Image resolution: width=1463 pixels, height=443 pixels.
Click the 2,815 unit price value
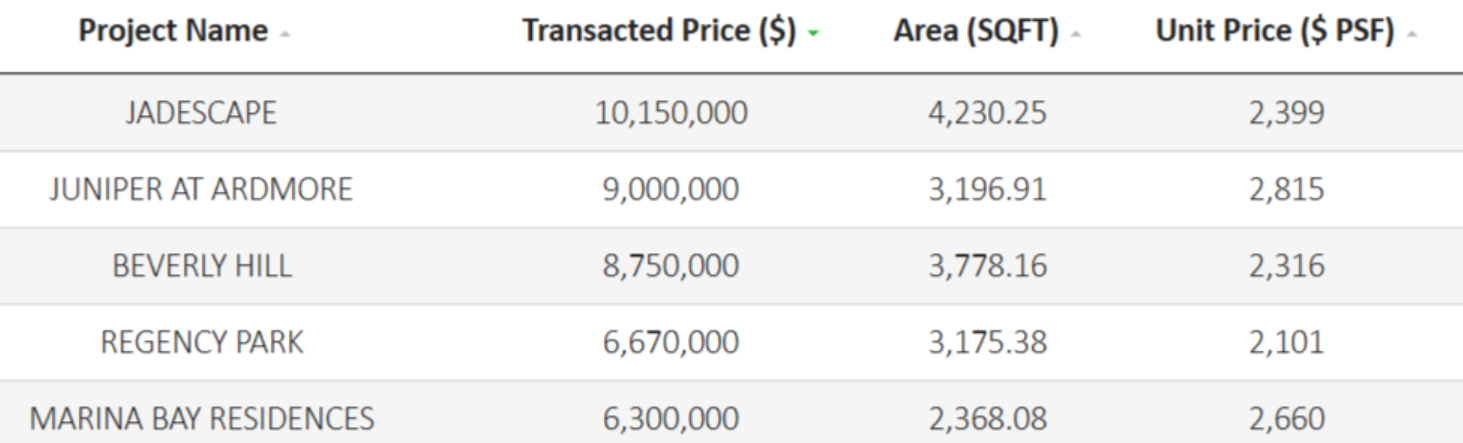click(1285, 189)
